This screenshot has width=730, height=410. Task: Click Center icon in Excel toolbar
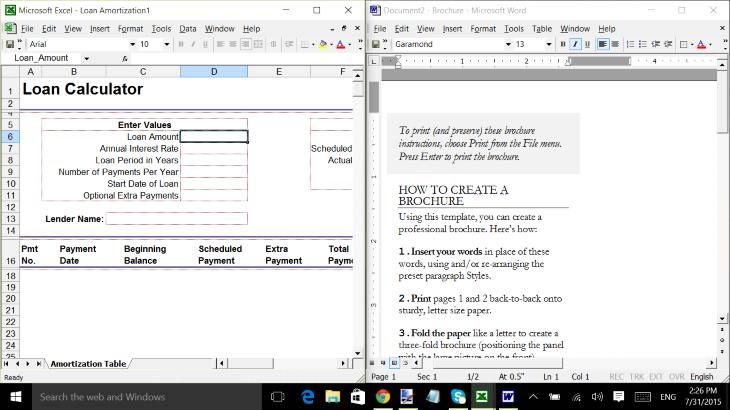click(x=232, y=44)
